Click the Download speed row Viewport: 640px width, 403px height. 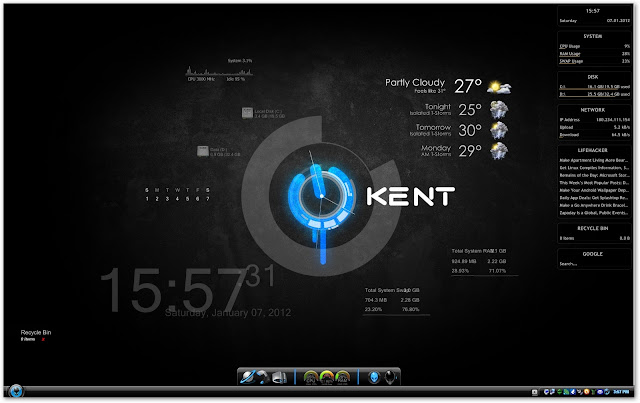pyautogui.click(x=594, y=135)
